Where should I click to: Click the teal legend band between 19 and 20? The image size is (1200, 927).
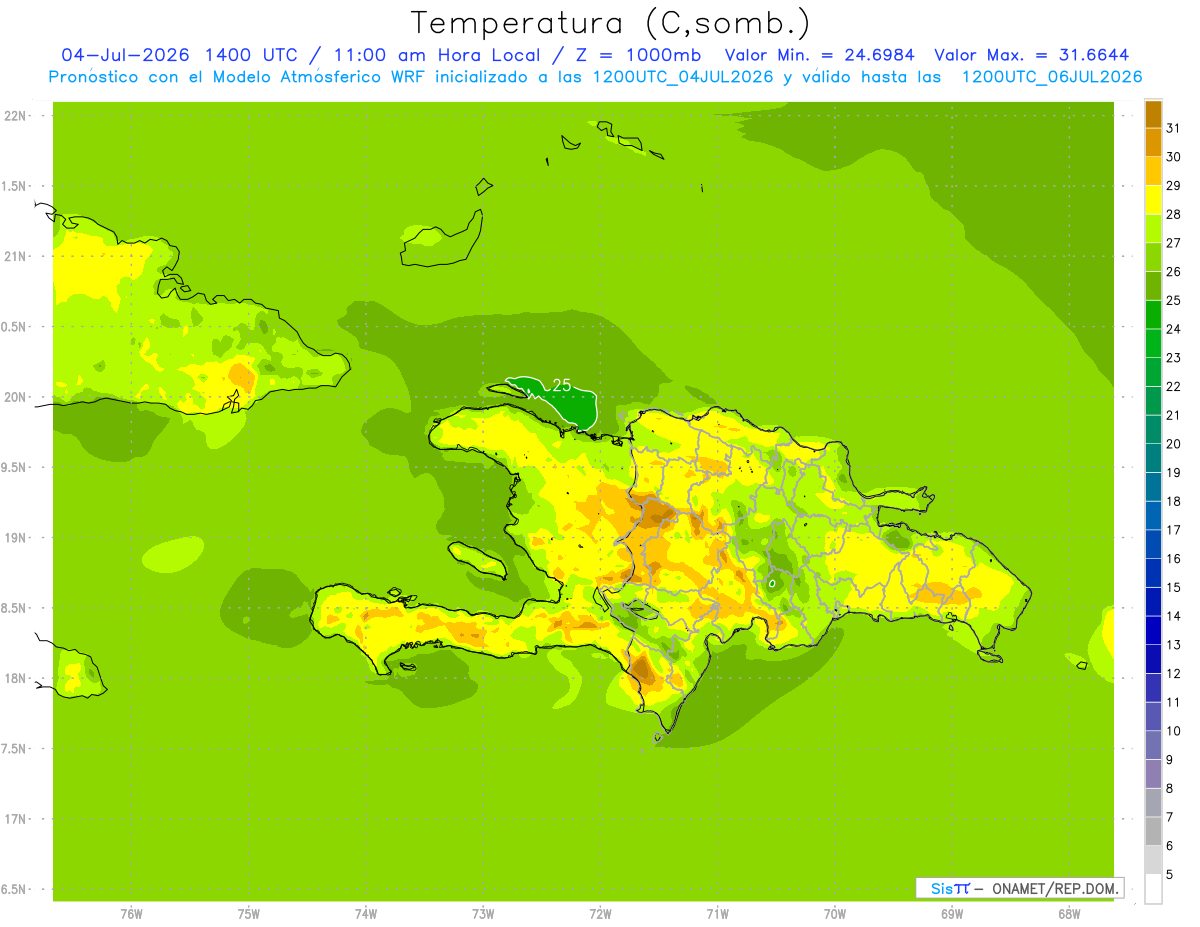(1153, 459)
